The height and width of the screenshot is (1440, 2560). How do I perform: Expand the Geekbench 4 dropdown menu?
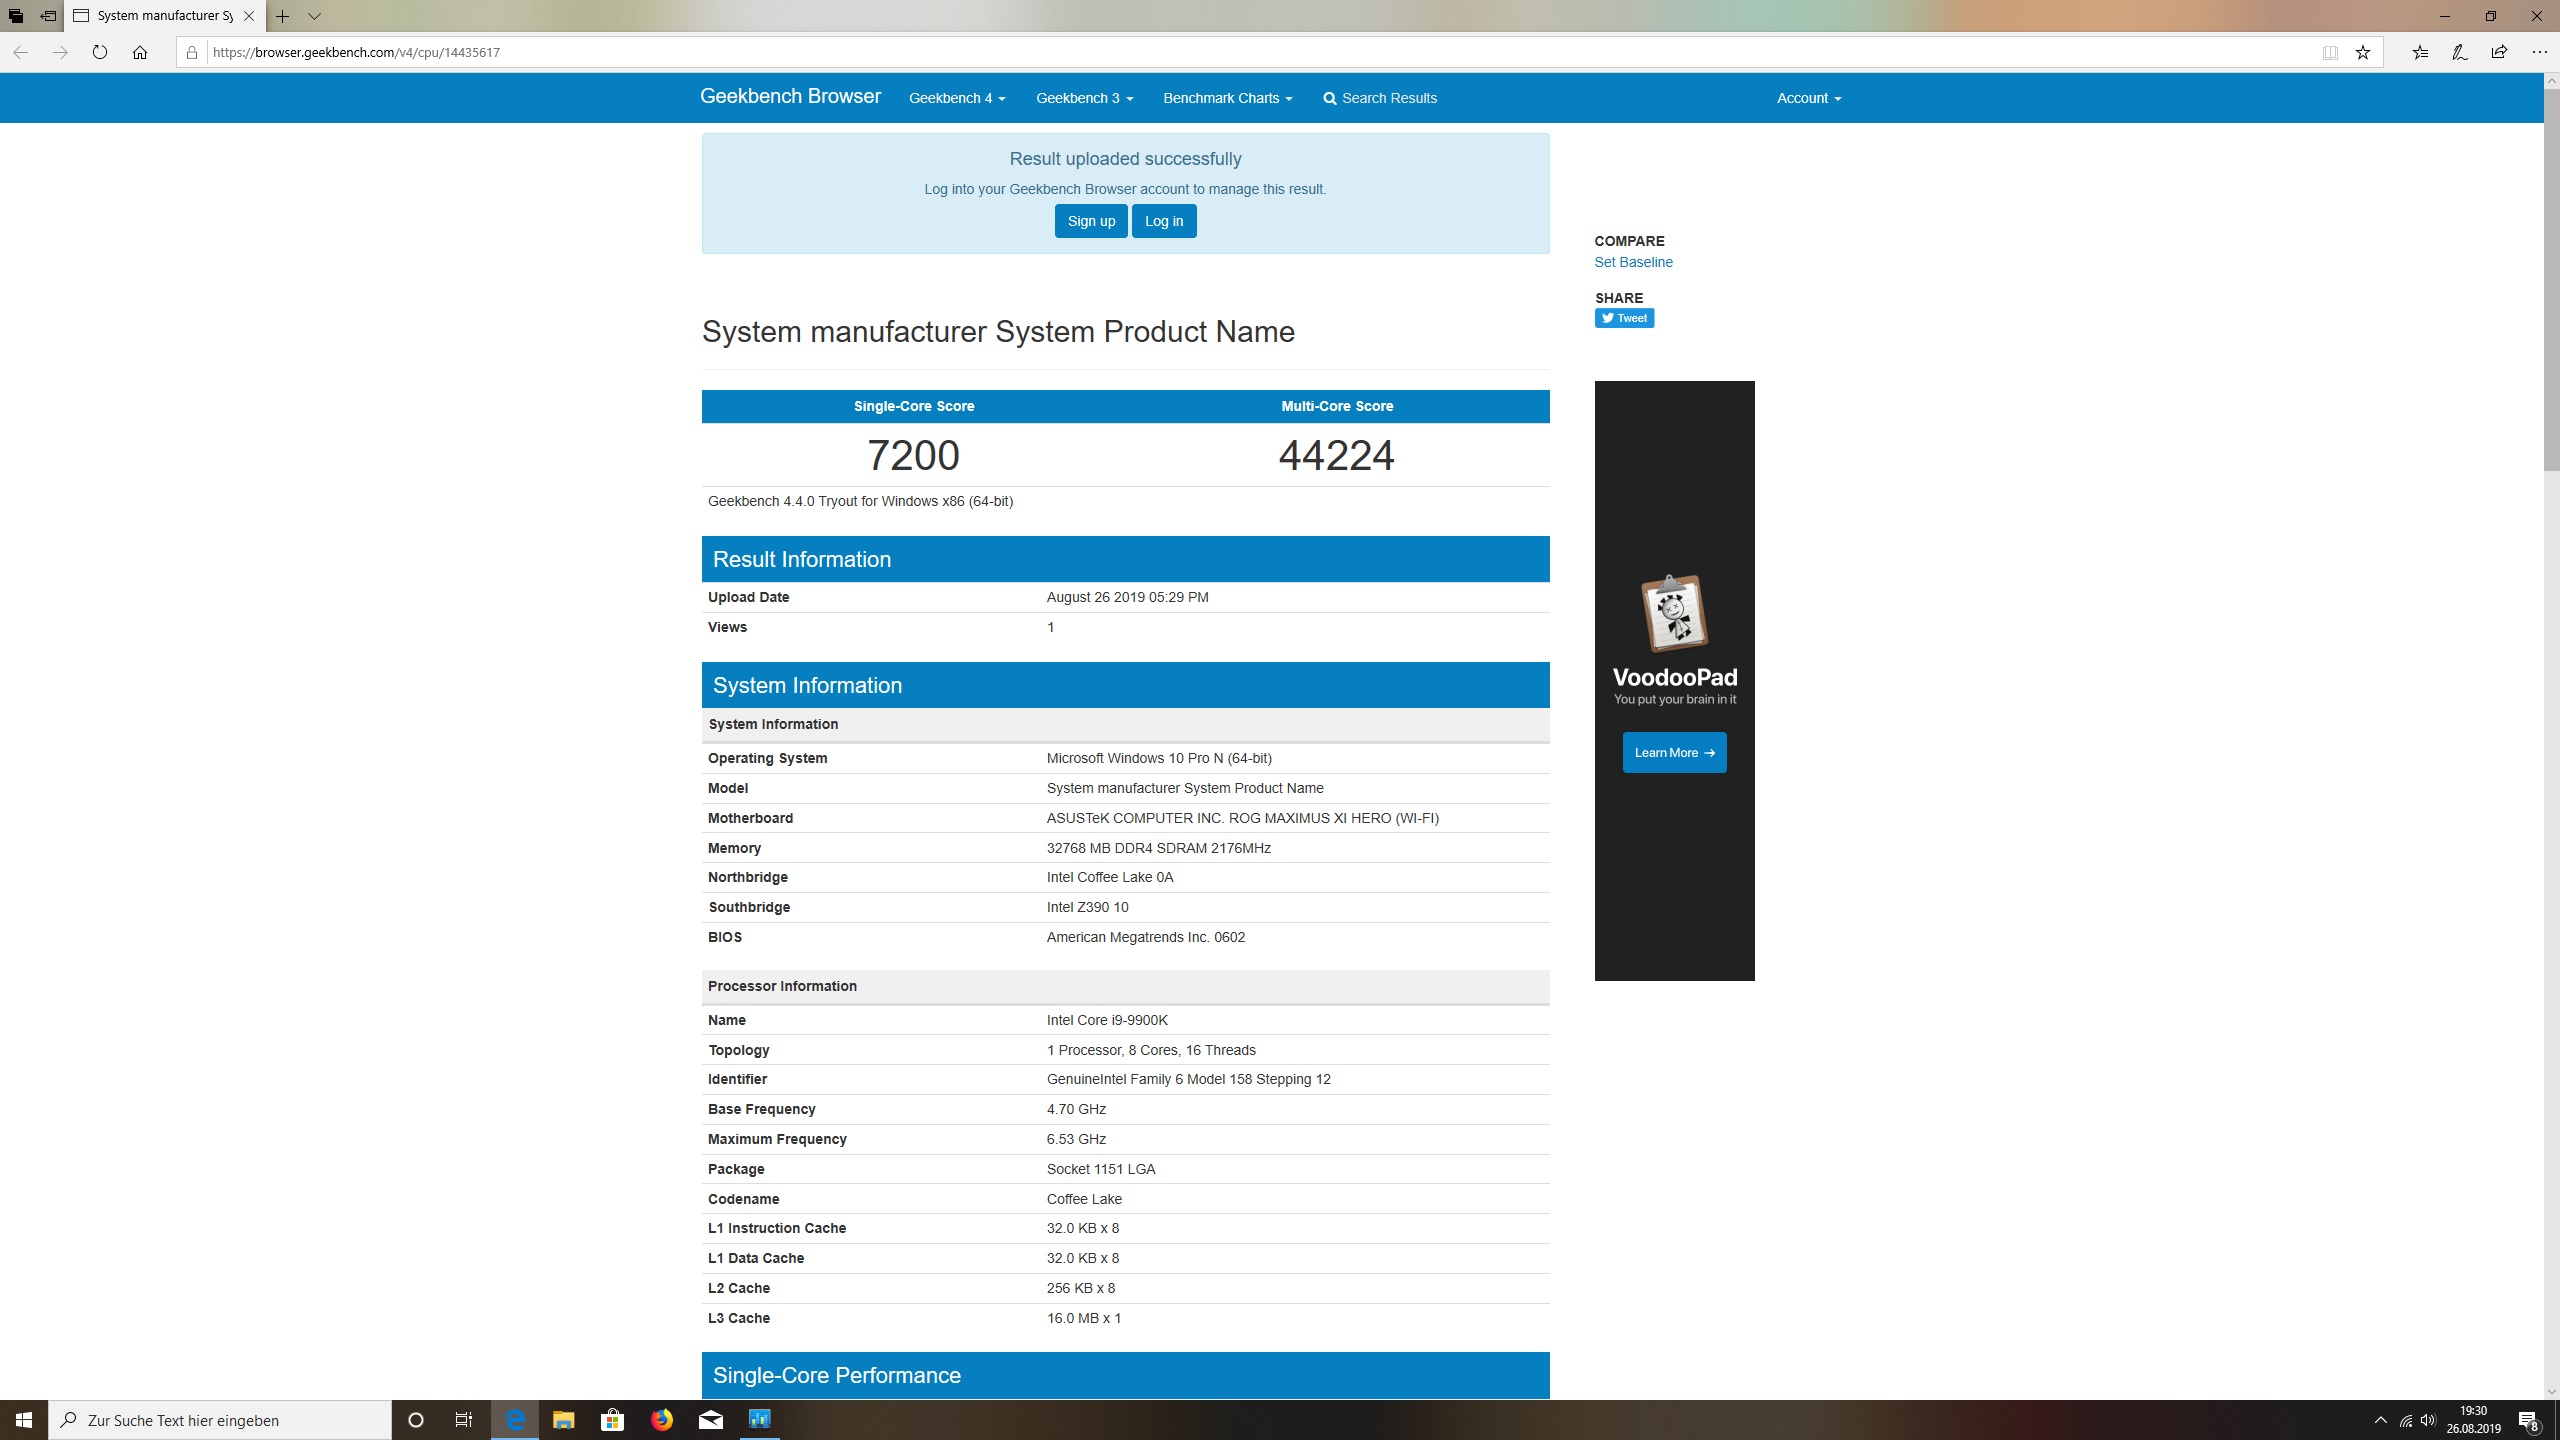(x=956, y=98)
